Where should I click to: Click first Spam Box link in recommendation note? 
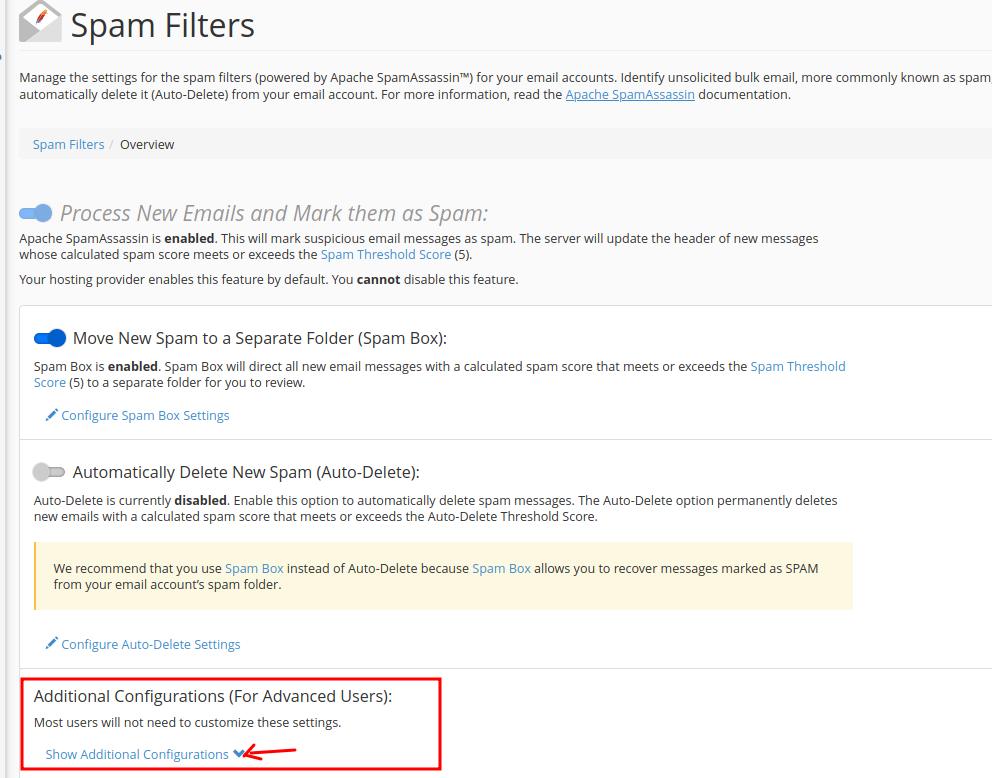point(254,568)
